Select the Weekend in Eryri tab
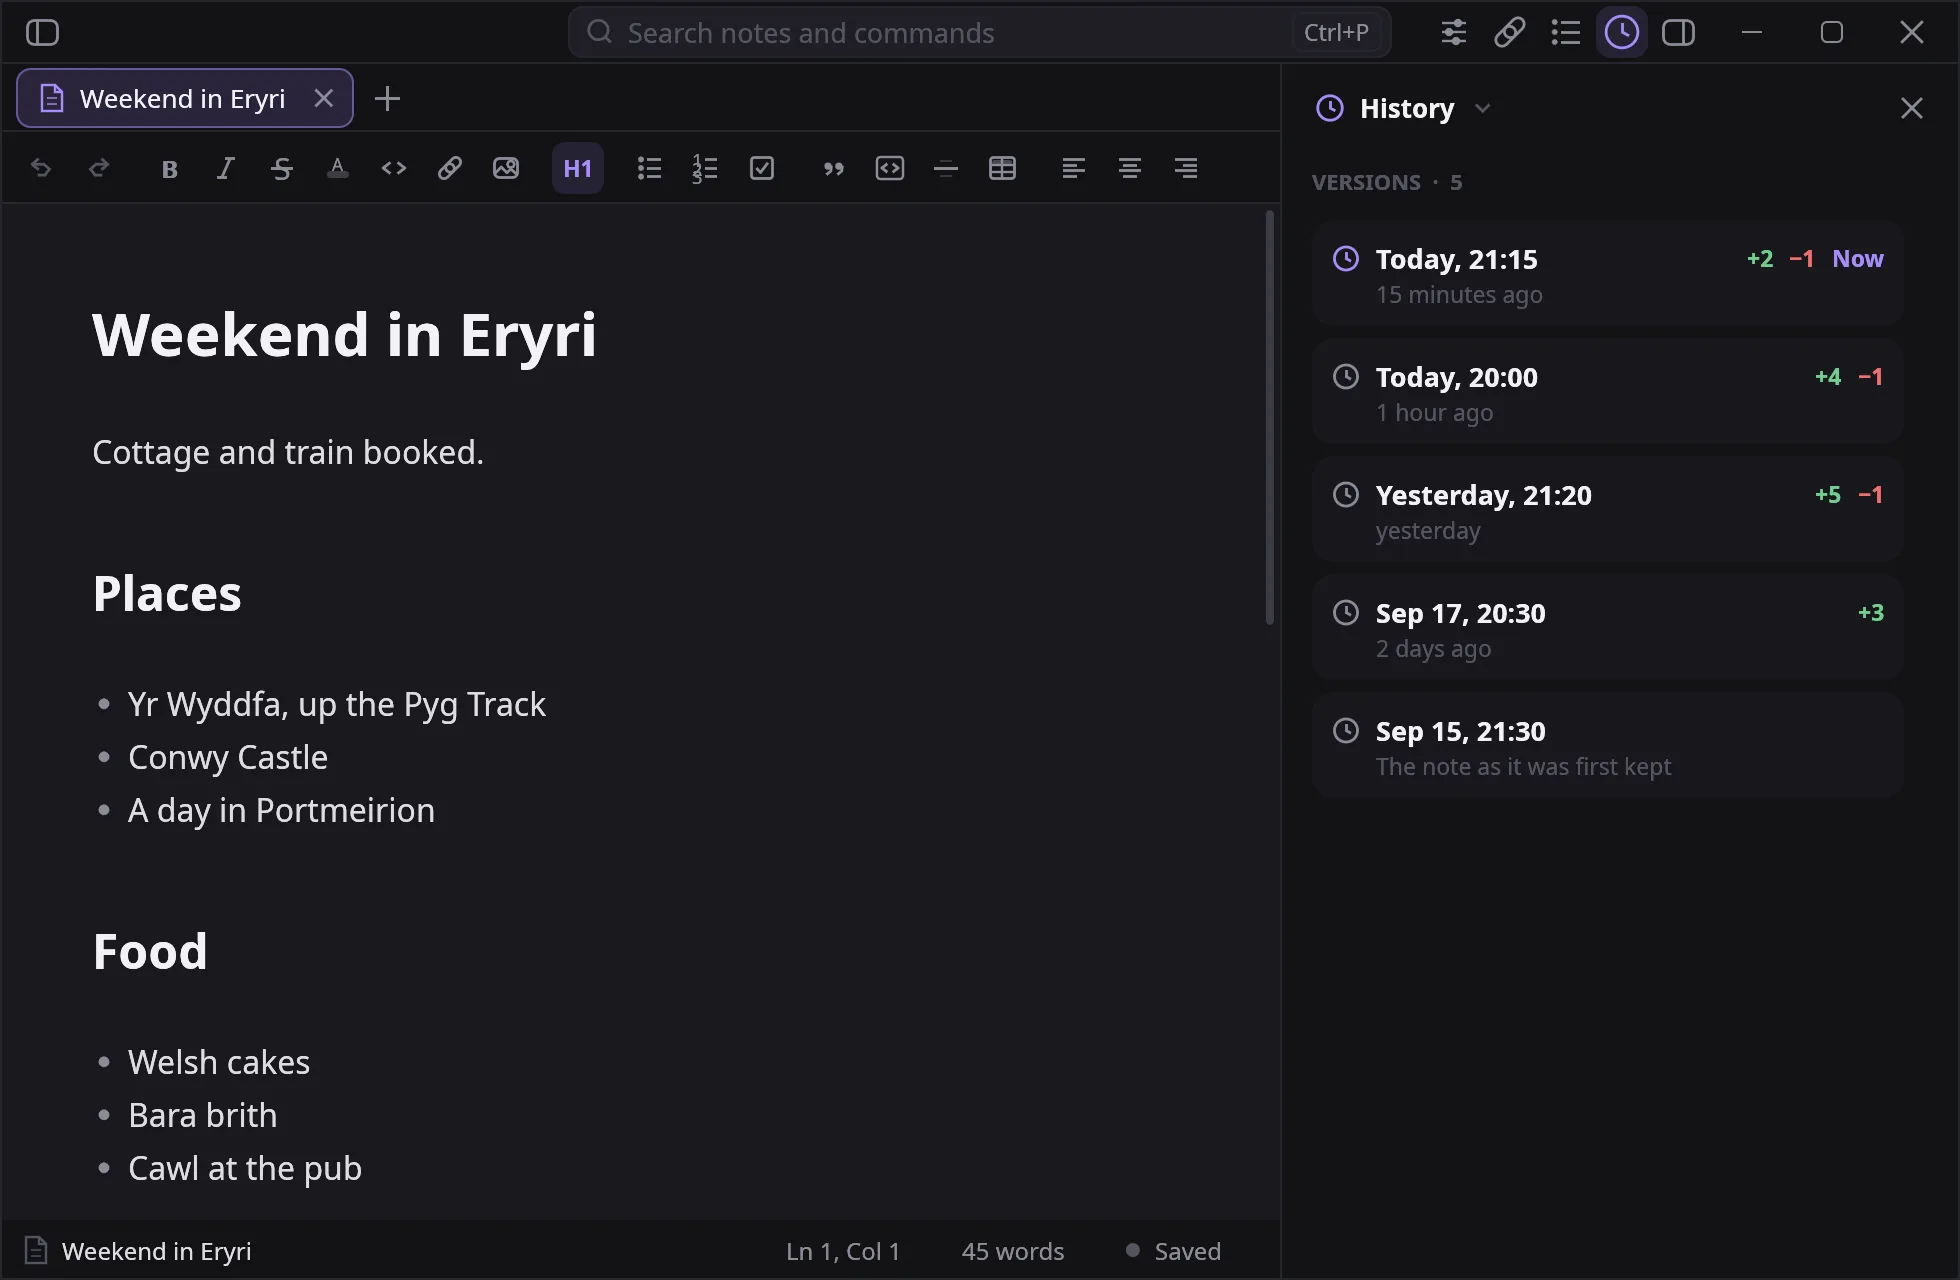This screenshot has width=1960, height=1280. pos(185,98)
